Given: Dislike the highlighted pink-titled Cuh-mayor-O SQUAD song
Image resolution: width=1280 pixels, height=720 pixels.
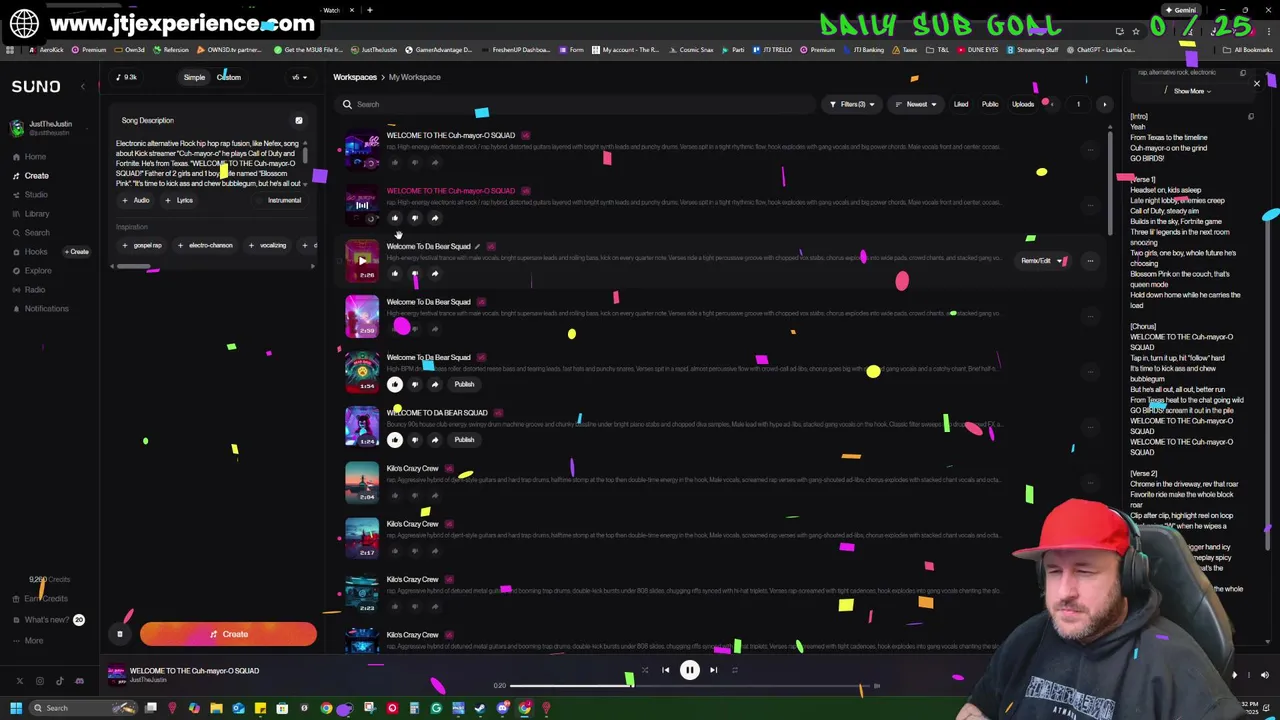Looking at the screenshot, I should tap(414, 218).
